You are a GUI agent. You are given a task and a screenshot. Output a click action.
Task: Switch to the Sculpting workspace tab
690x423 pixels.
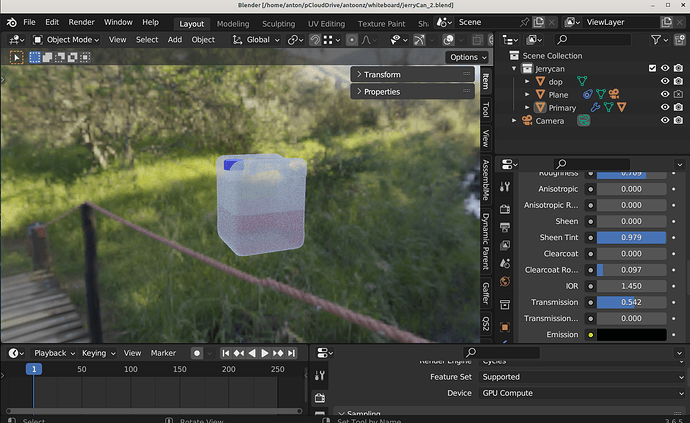[x=278, y=24]
